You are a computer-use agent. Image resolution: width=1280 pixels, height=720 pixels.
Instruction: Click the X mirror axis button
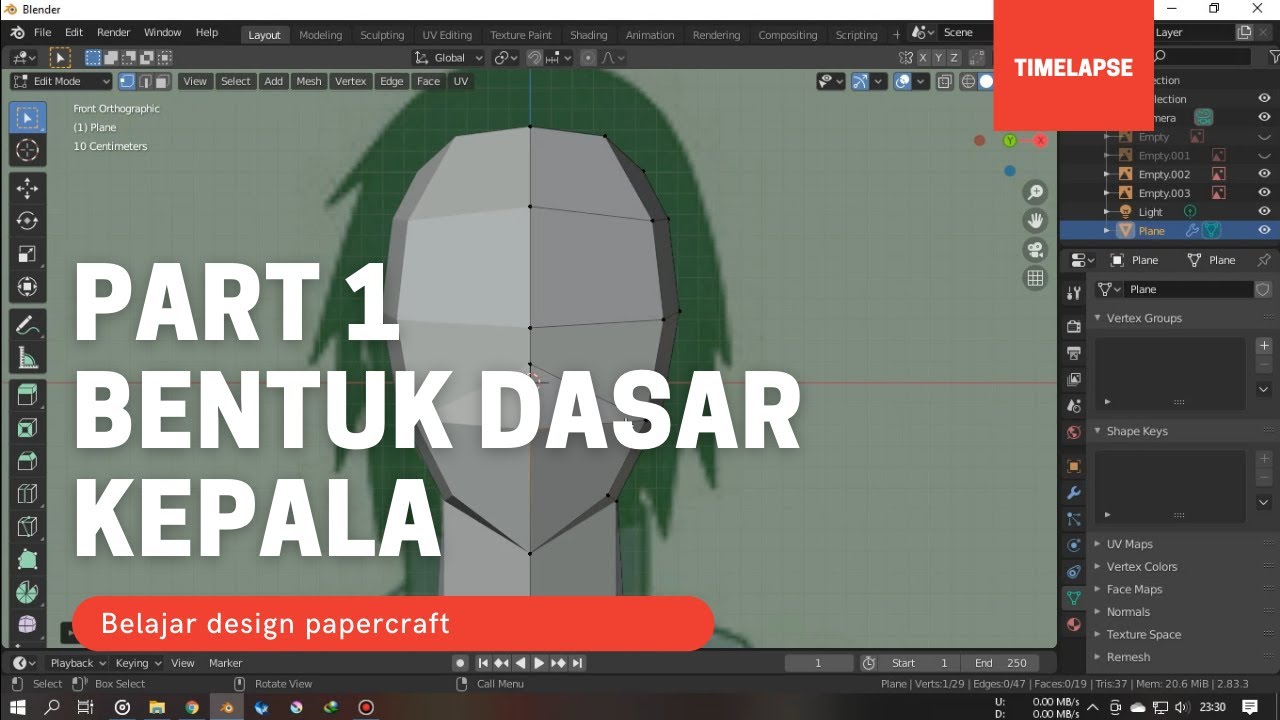[923, 58]
